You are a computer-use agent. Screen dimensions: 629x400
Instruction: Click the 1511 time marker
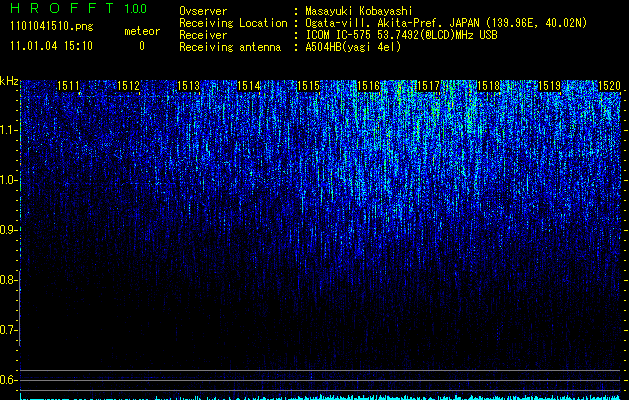pos(68,85)
